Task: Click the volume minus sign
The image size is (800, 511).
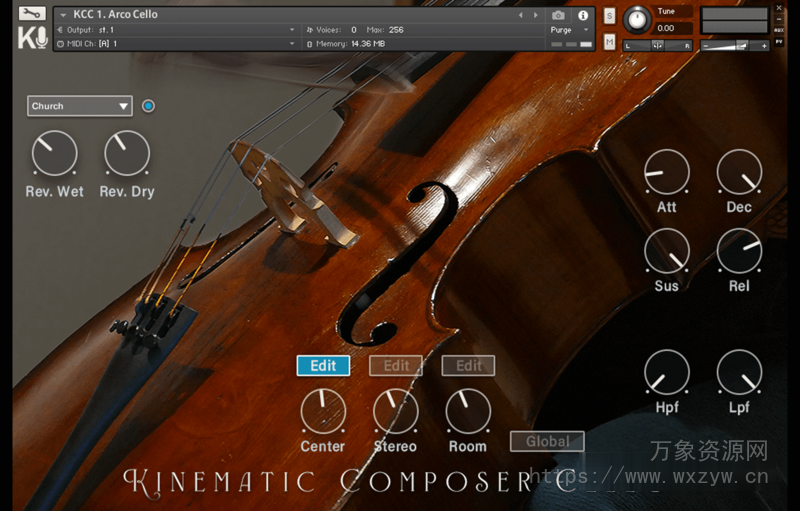Action: click(706, 46)
